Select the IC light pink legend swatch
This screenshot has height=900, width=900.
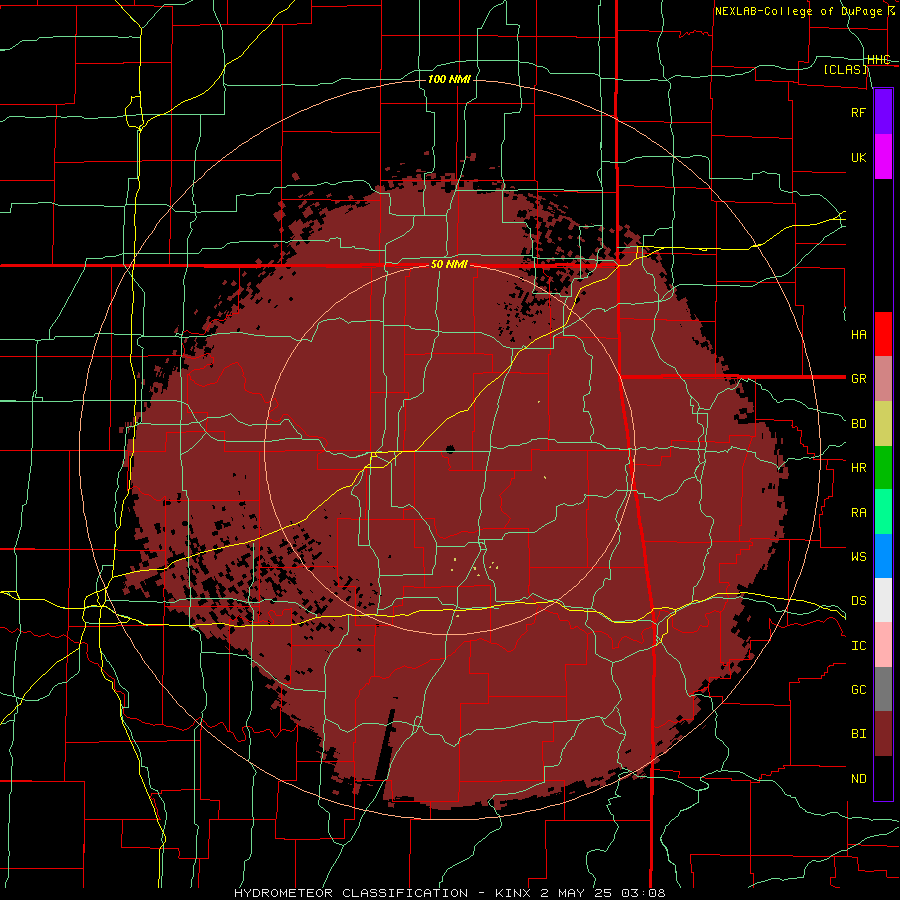pos(883,645)
